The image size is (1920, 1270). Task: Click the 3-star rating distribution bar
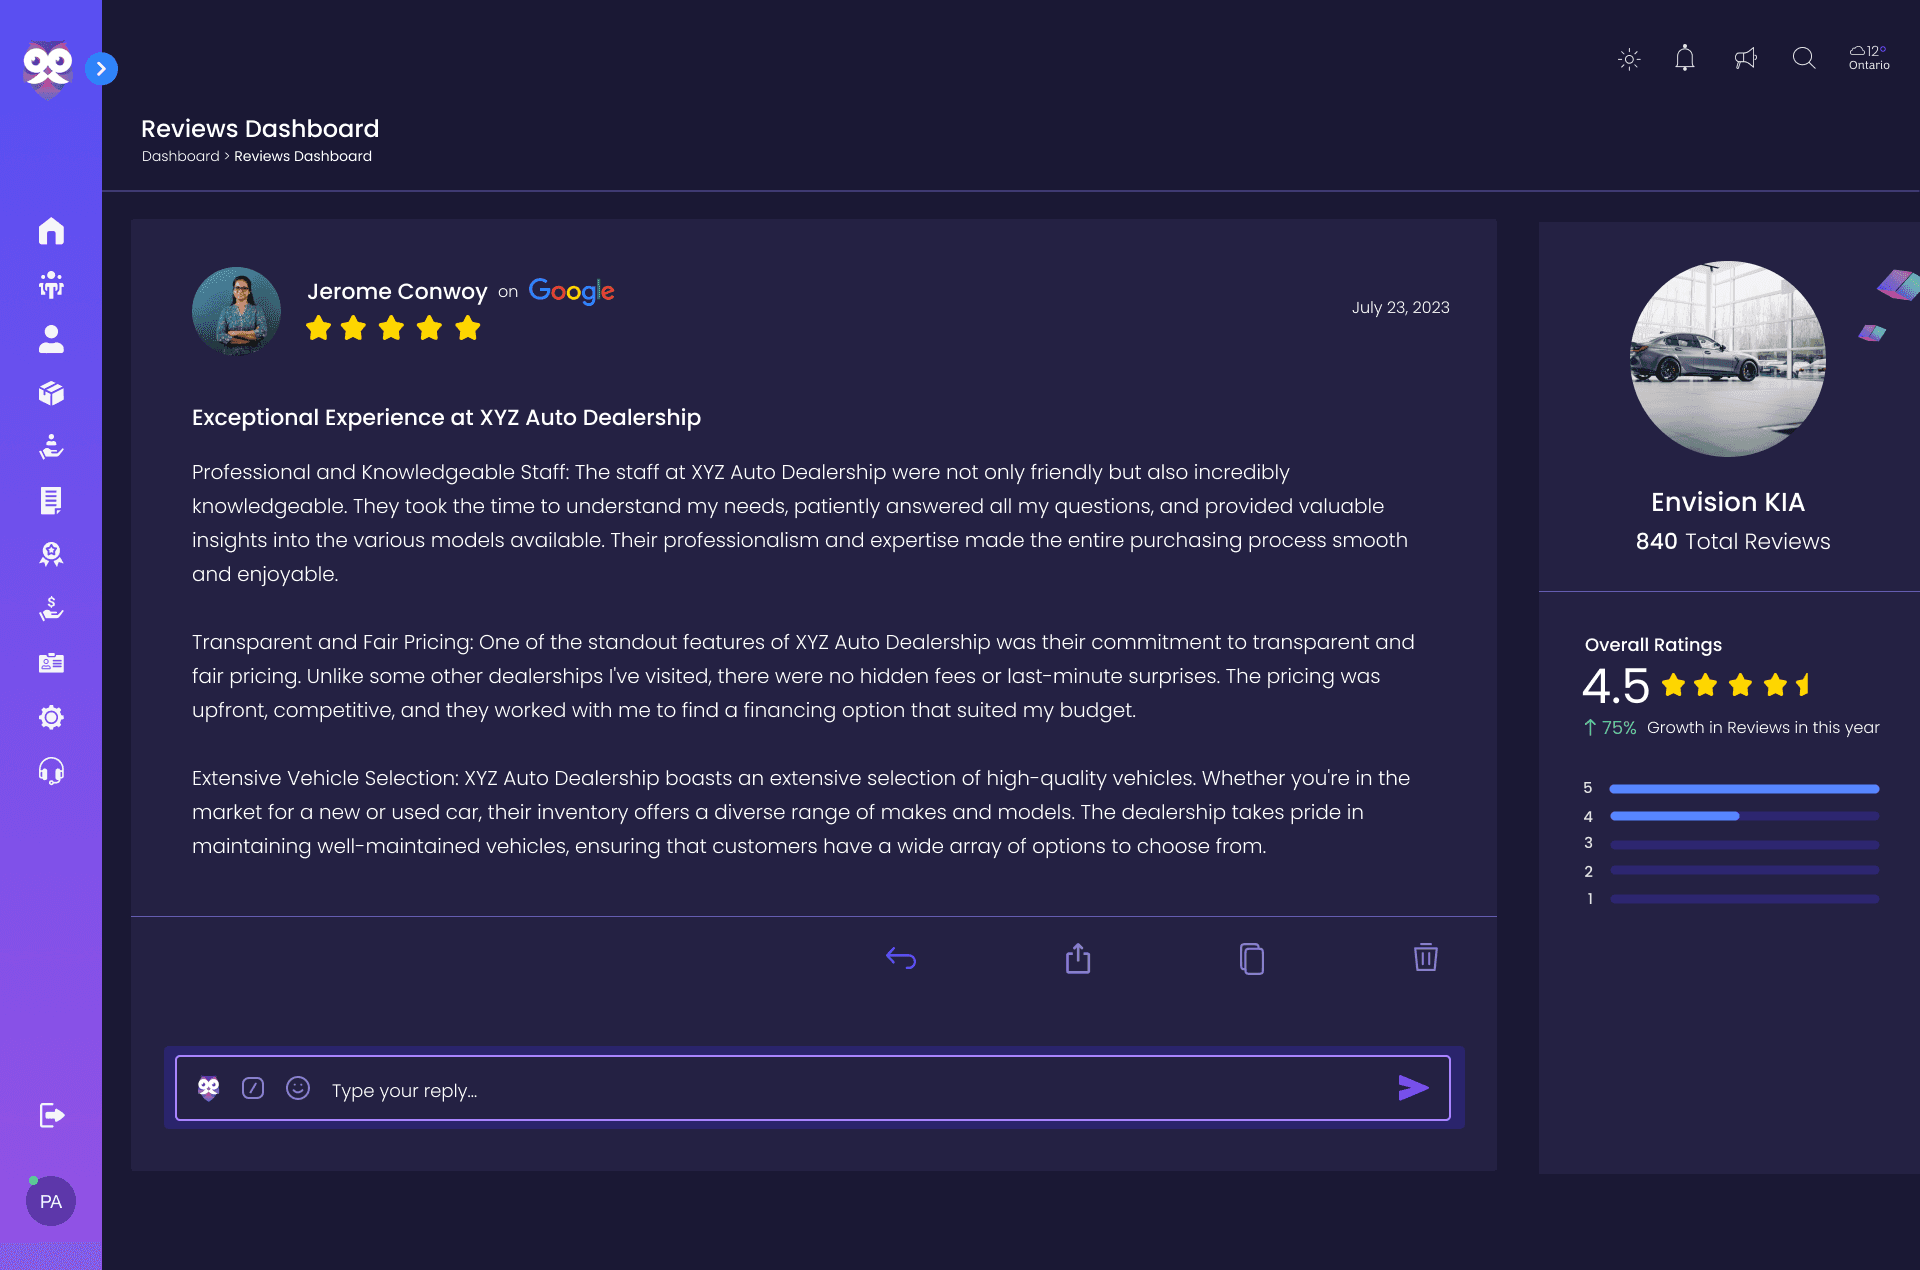(1744, 844)
